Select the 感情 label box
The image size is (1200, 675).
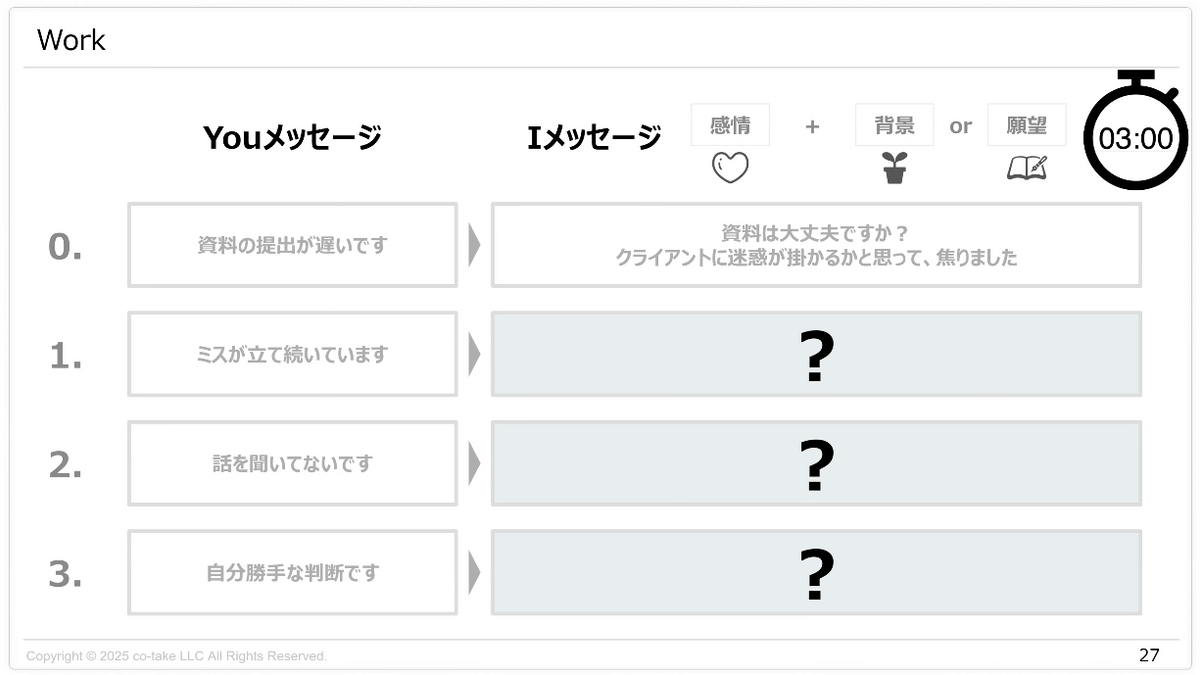pos(730,126)
